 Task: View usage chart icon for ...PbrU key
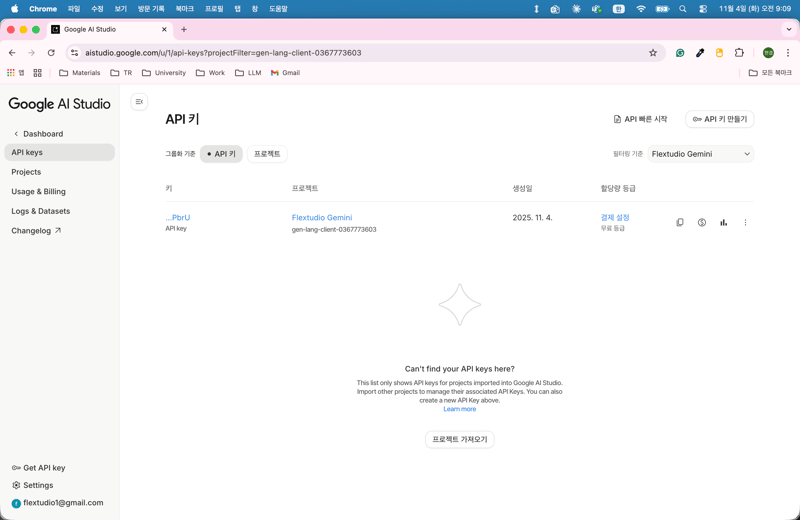click(723, 222)
